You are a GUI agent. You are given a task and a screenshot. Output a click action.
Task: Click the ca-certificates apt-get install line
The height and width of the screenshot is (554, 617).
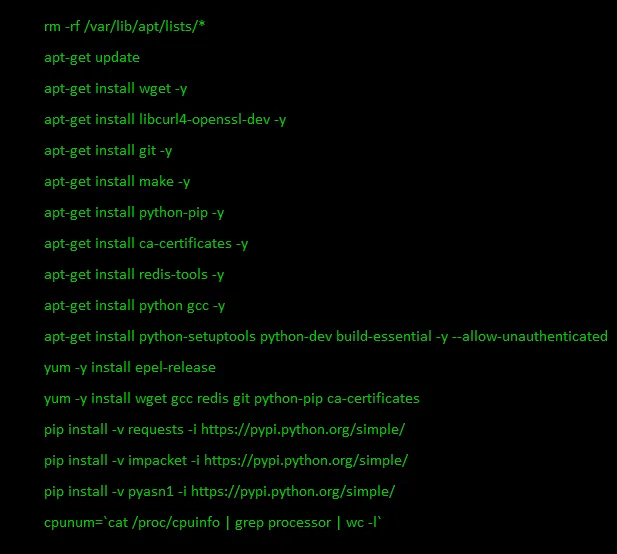(x=146, y=244)
